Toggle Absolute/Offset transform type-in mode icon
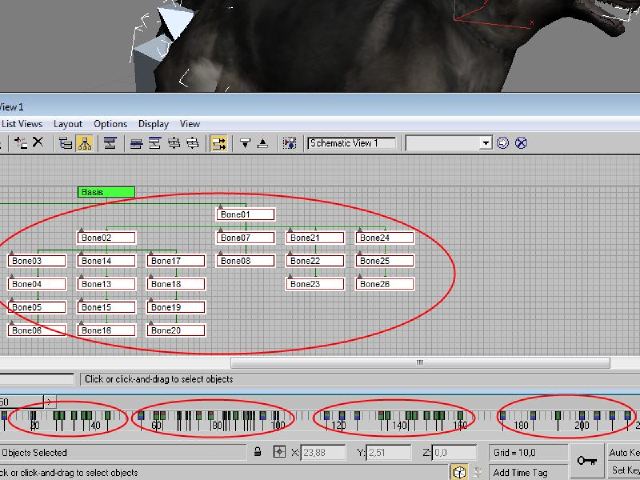This screenshot has width=640, height=480. (x=280, y=452)
